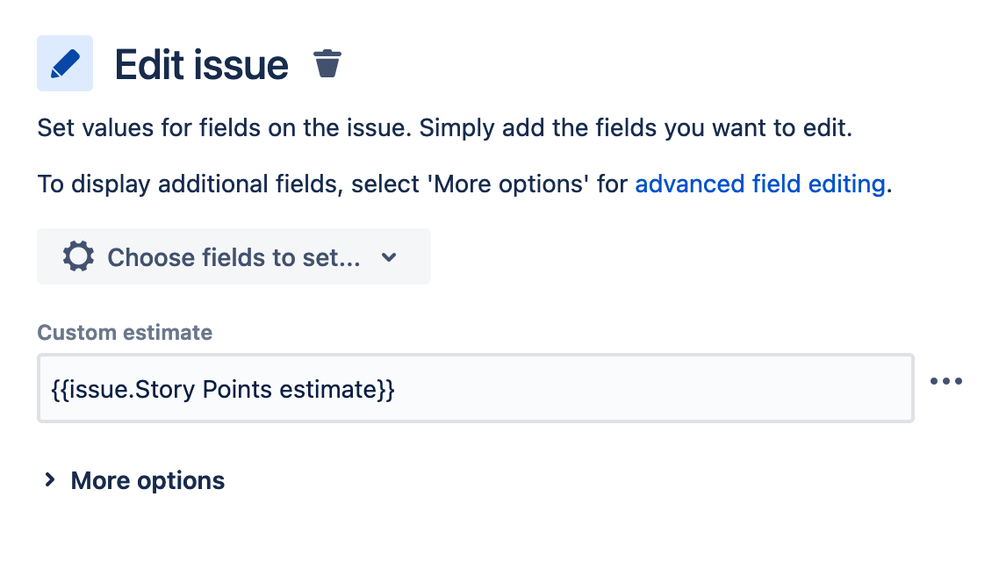999x569 pixels.
Task: Click the down chevron on Choose fields button
Action: [389, 257]
